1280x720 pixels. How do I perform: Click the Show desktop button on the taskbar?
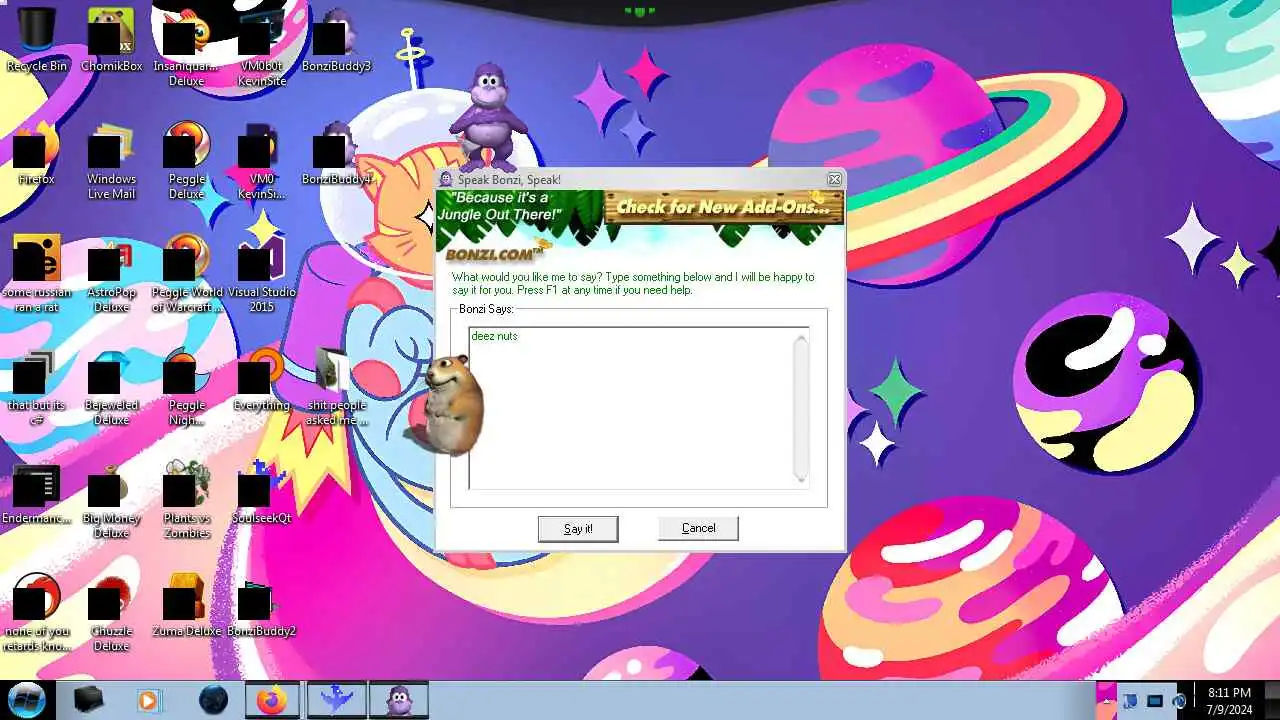coord(1271,700)
